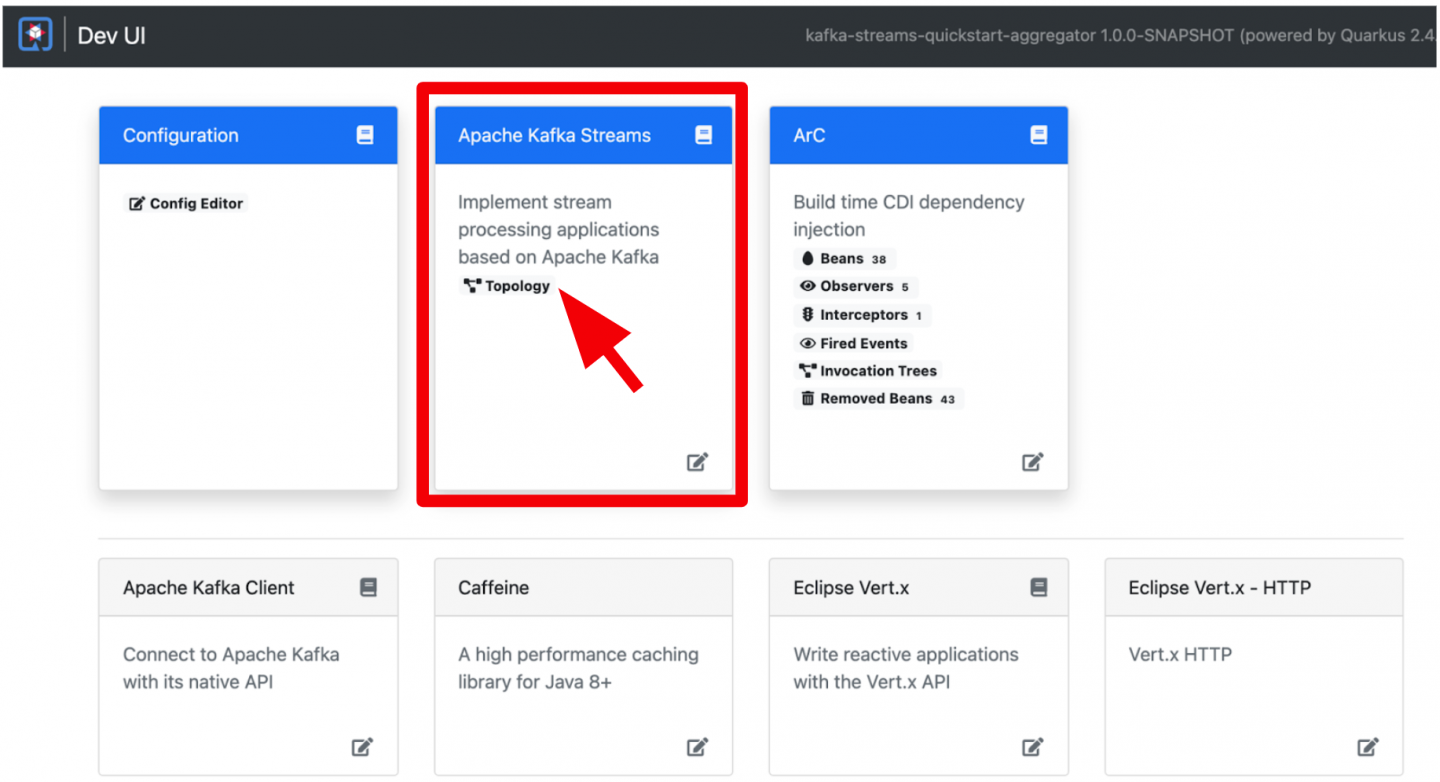This screenshot has width=1440, height=782.
Task: Click edit config icon on Vert.x - HTTP card
Action: pos(1368,746)
